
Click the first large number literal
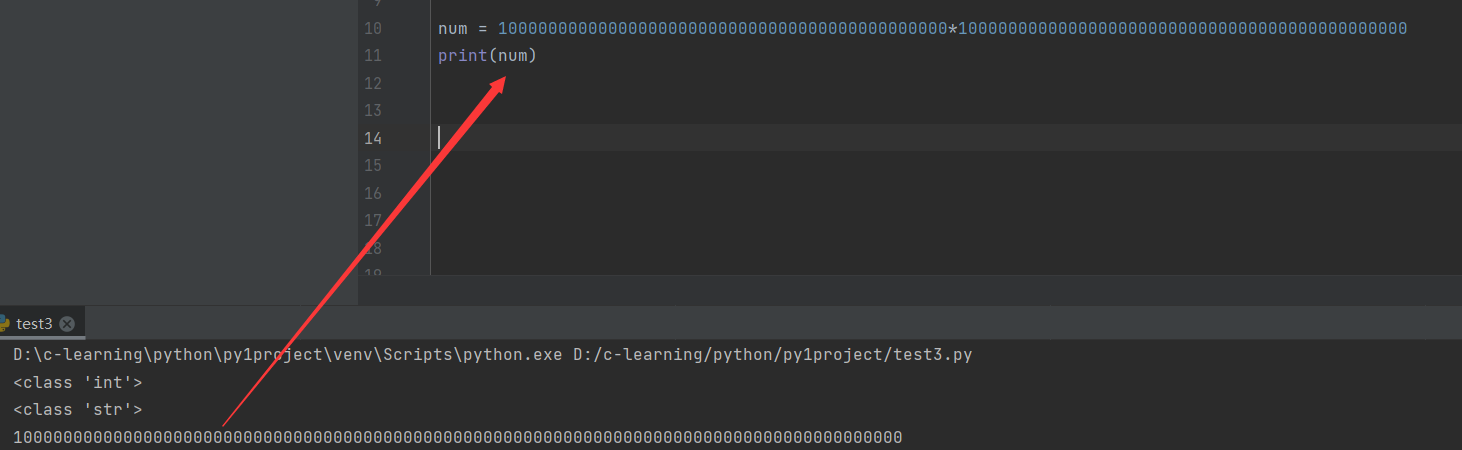[x=723, y=28]
